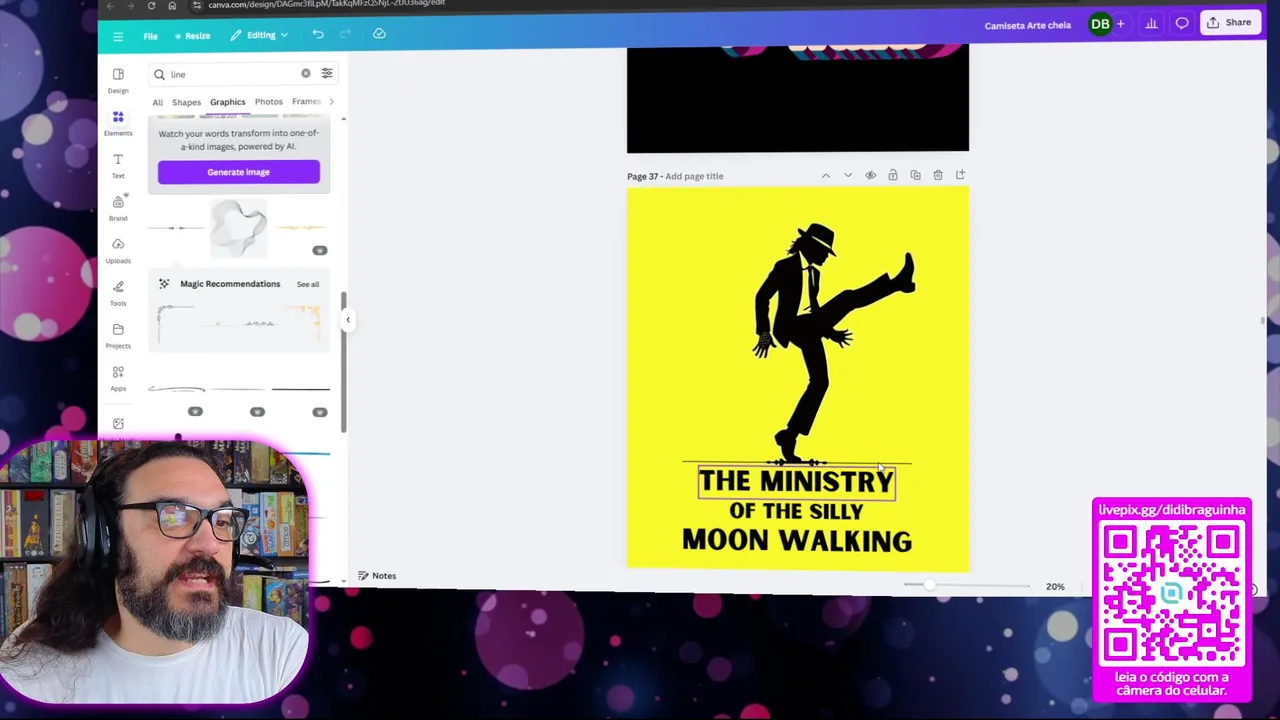Select the wavy mesh line graphic

point(238,228)
